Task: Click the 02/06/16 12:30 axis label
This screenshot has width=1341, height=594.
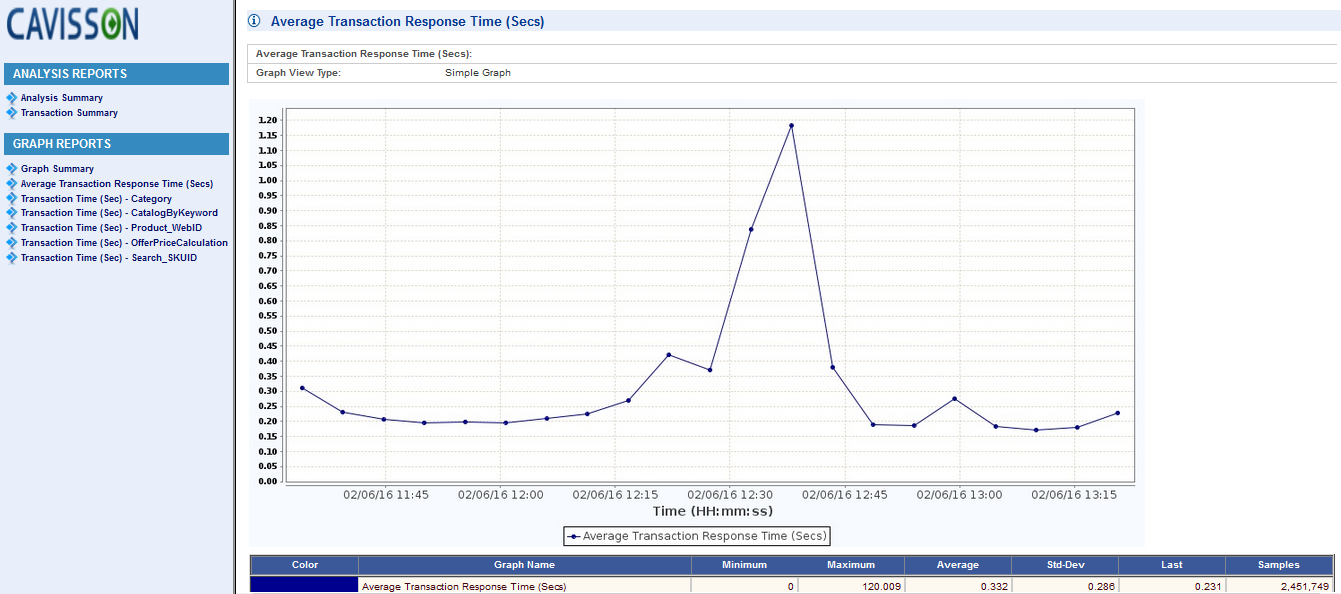Action: [x=730, y=494]
